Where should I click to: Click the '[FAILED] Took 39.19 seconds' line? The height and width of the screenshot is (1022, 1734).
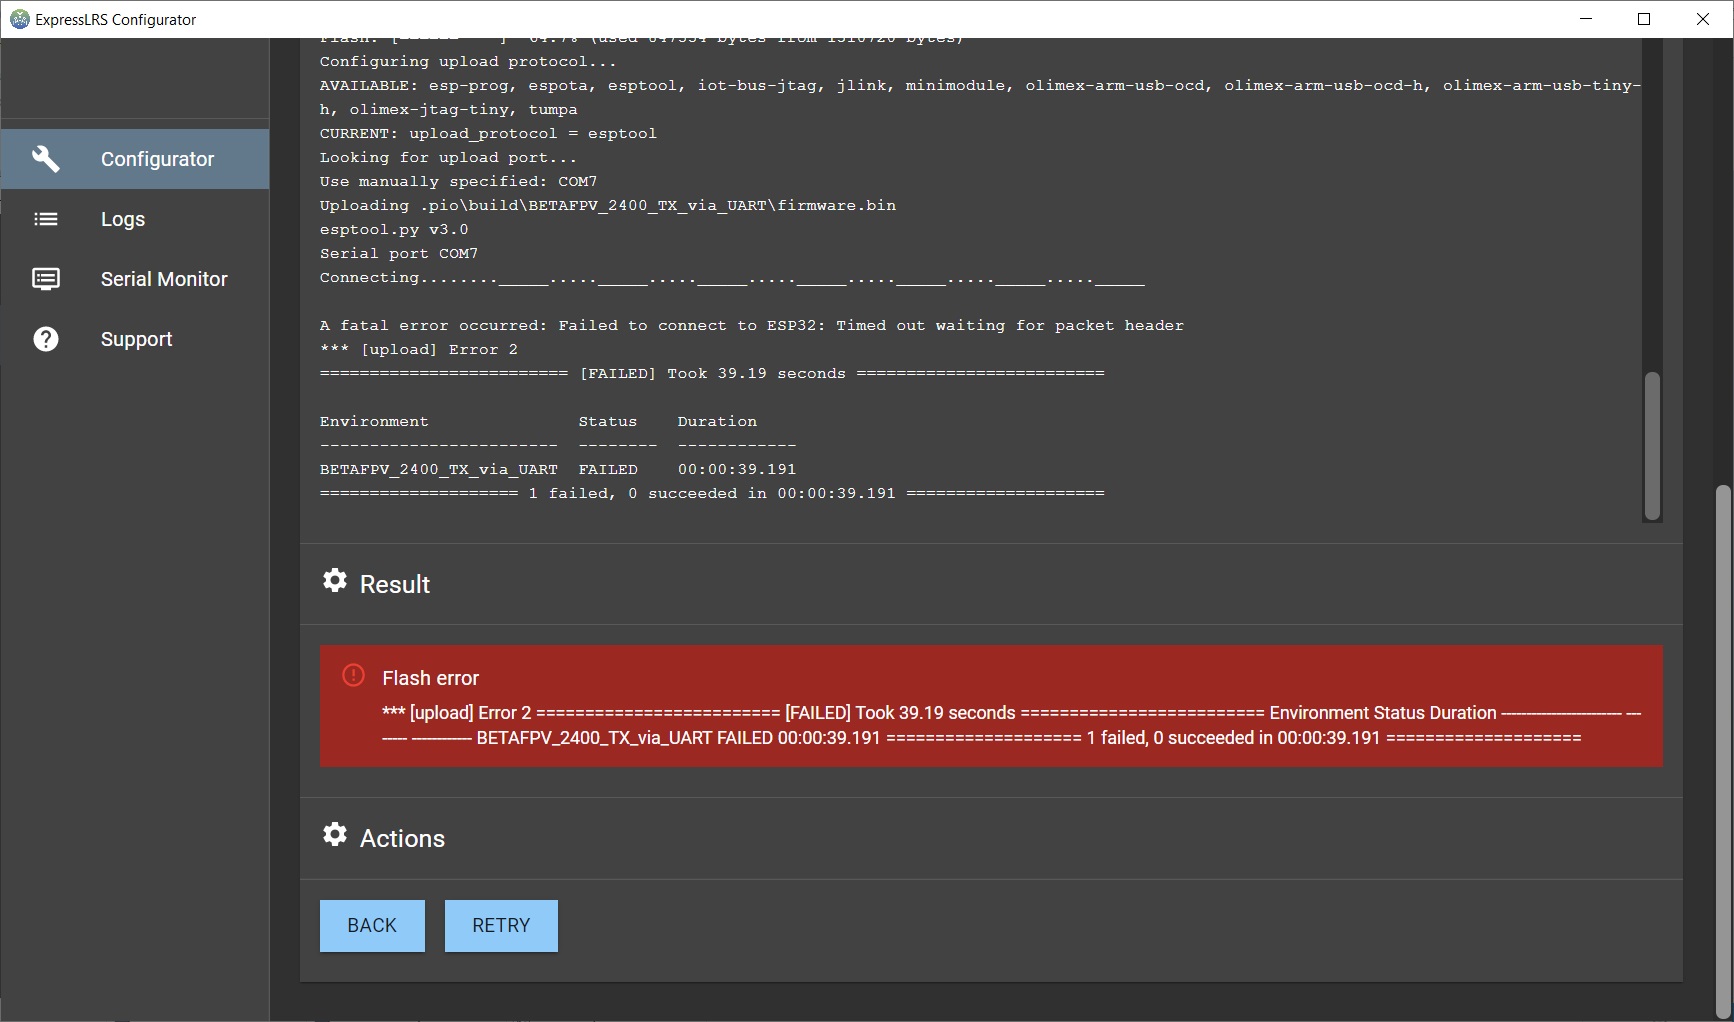[712, 374]
